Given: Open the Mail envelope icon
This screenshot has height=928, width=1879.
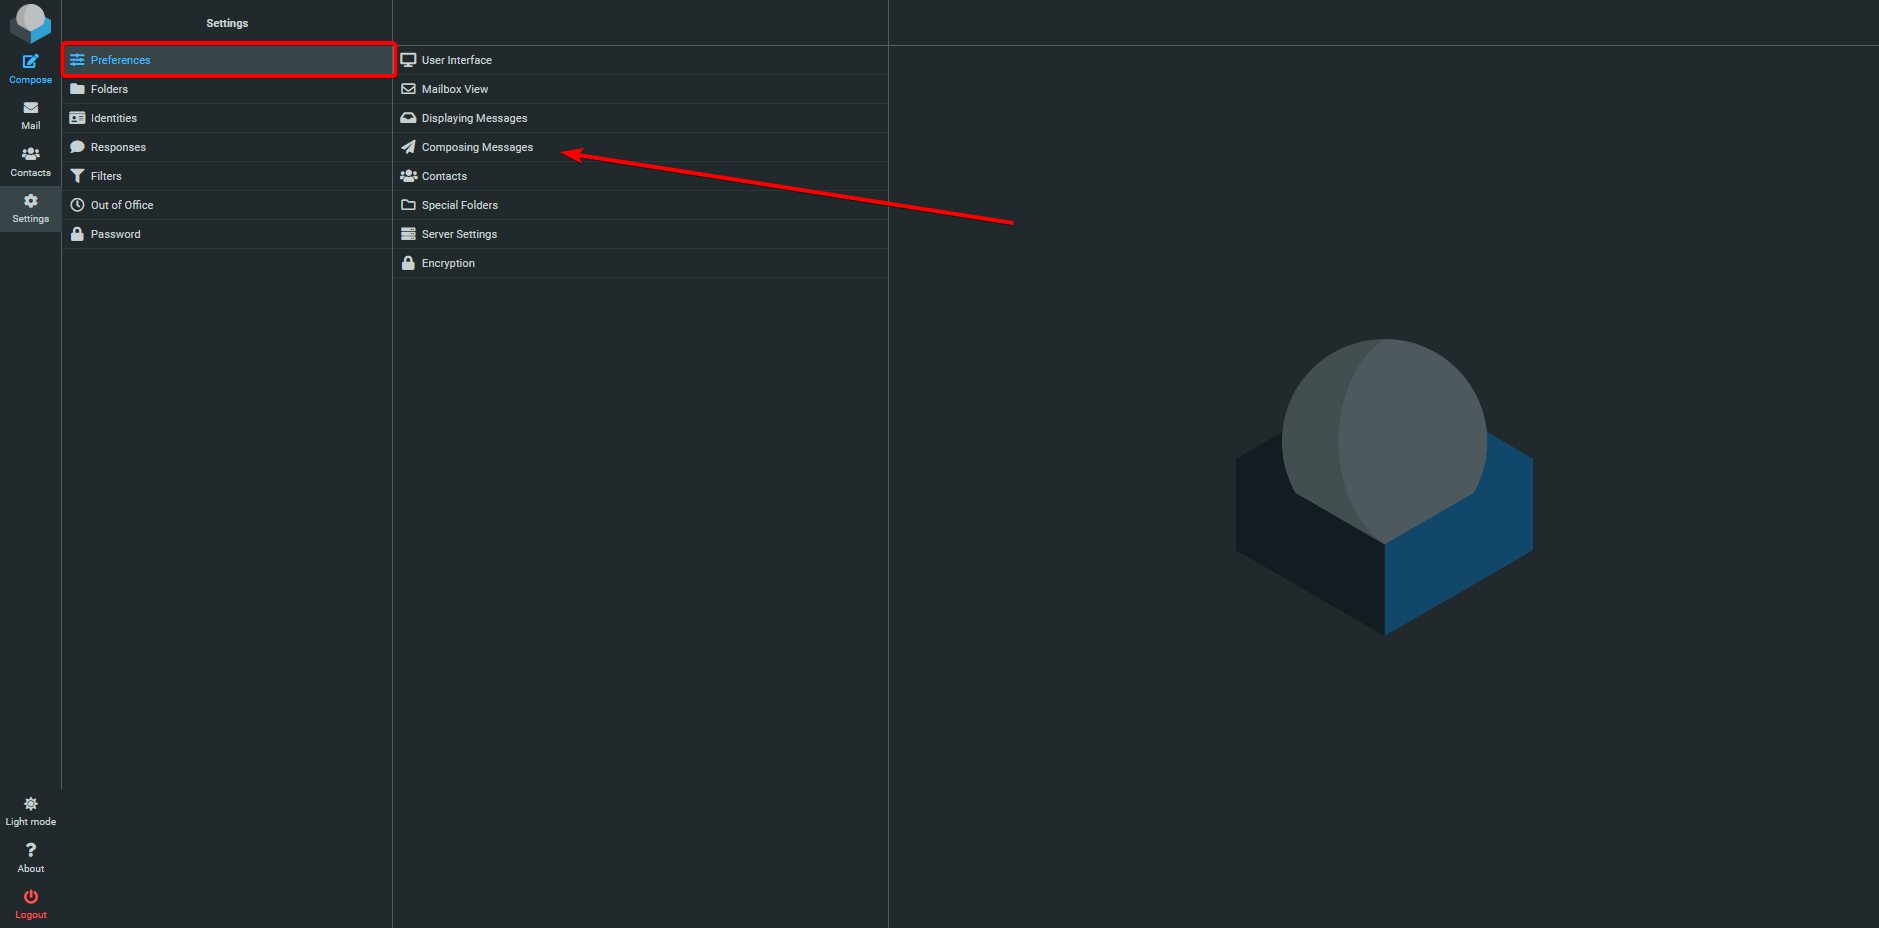Looking at the screenshot, I should (x=31, y=108).
